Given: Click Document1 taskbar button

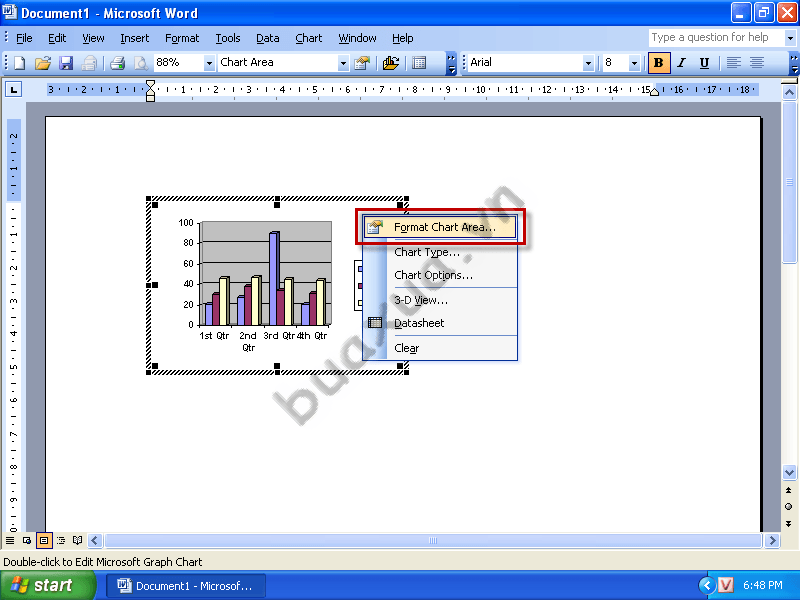Looking at the screenshot, I should click(x=186, y=586).
